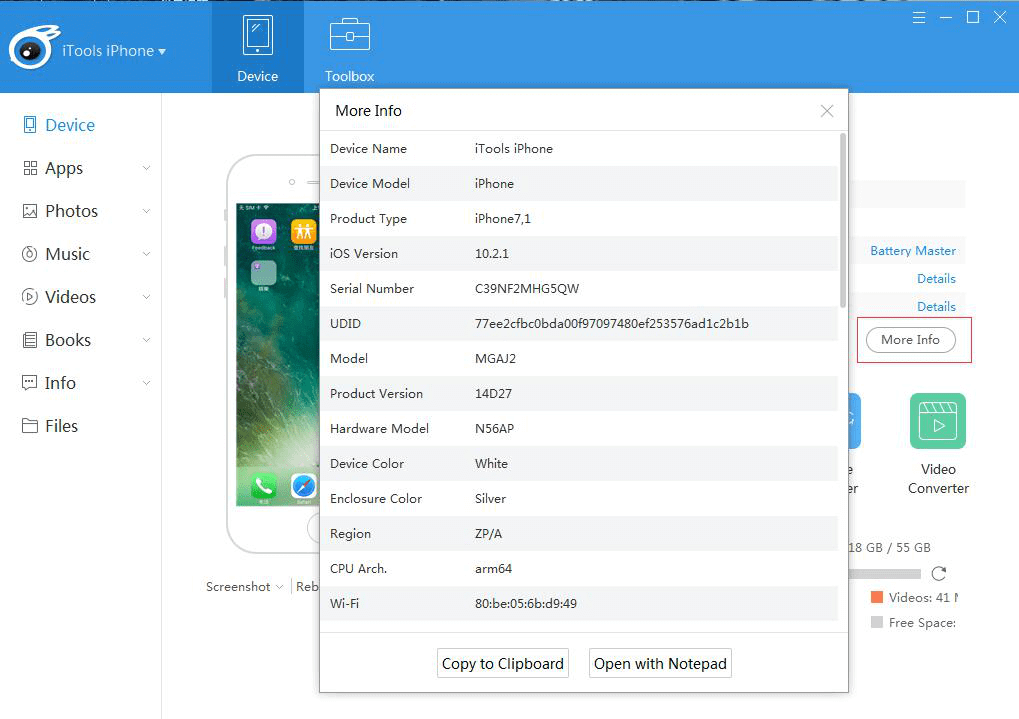Expand the Photos section chevron
The height and width of the screenshot is (719, 1019).
click(146, 211)
